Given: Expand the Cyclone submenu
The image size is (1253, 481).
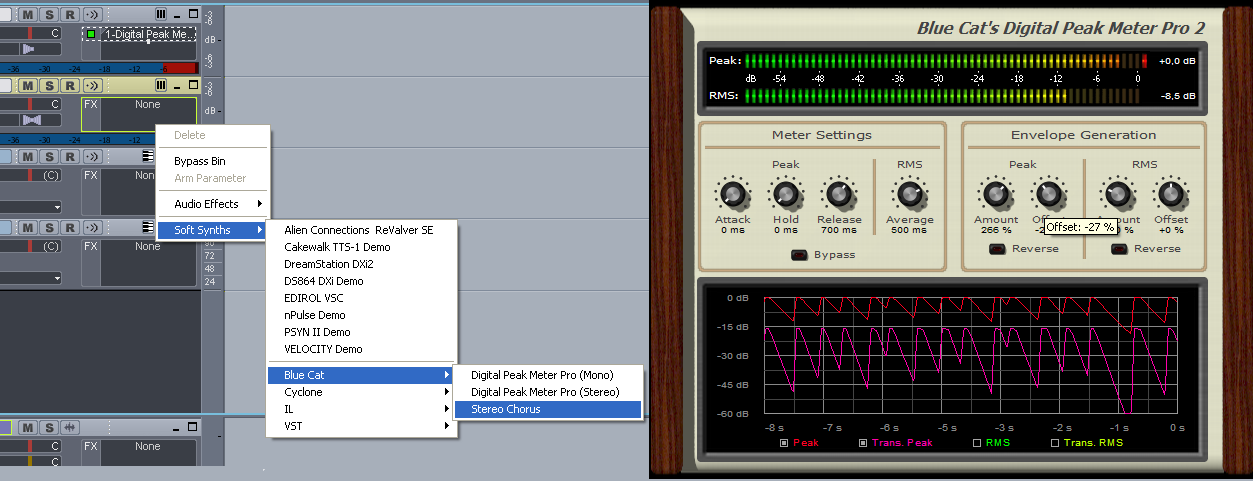Looking at the screenshot, I should click(360, 392).
